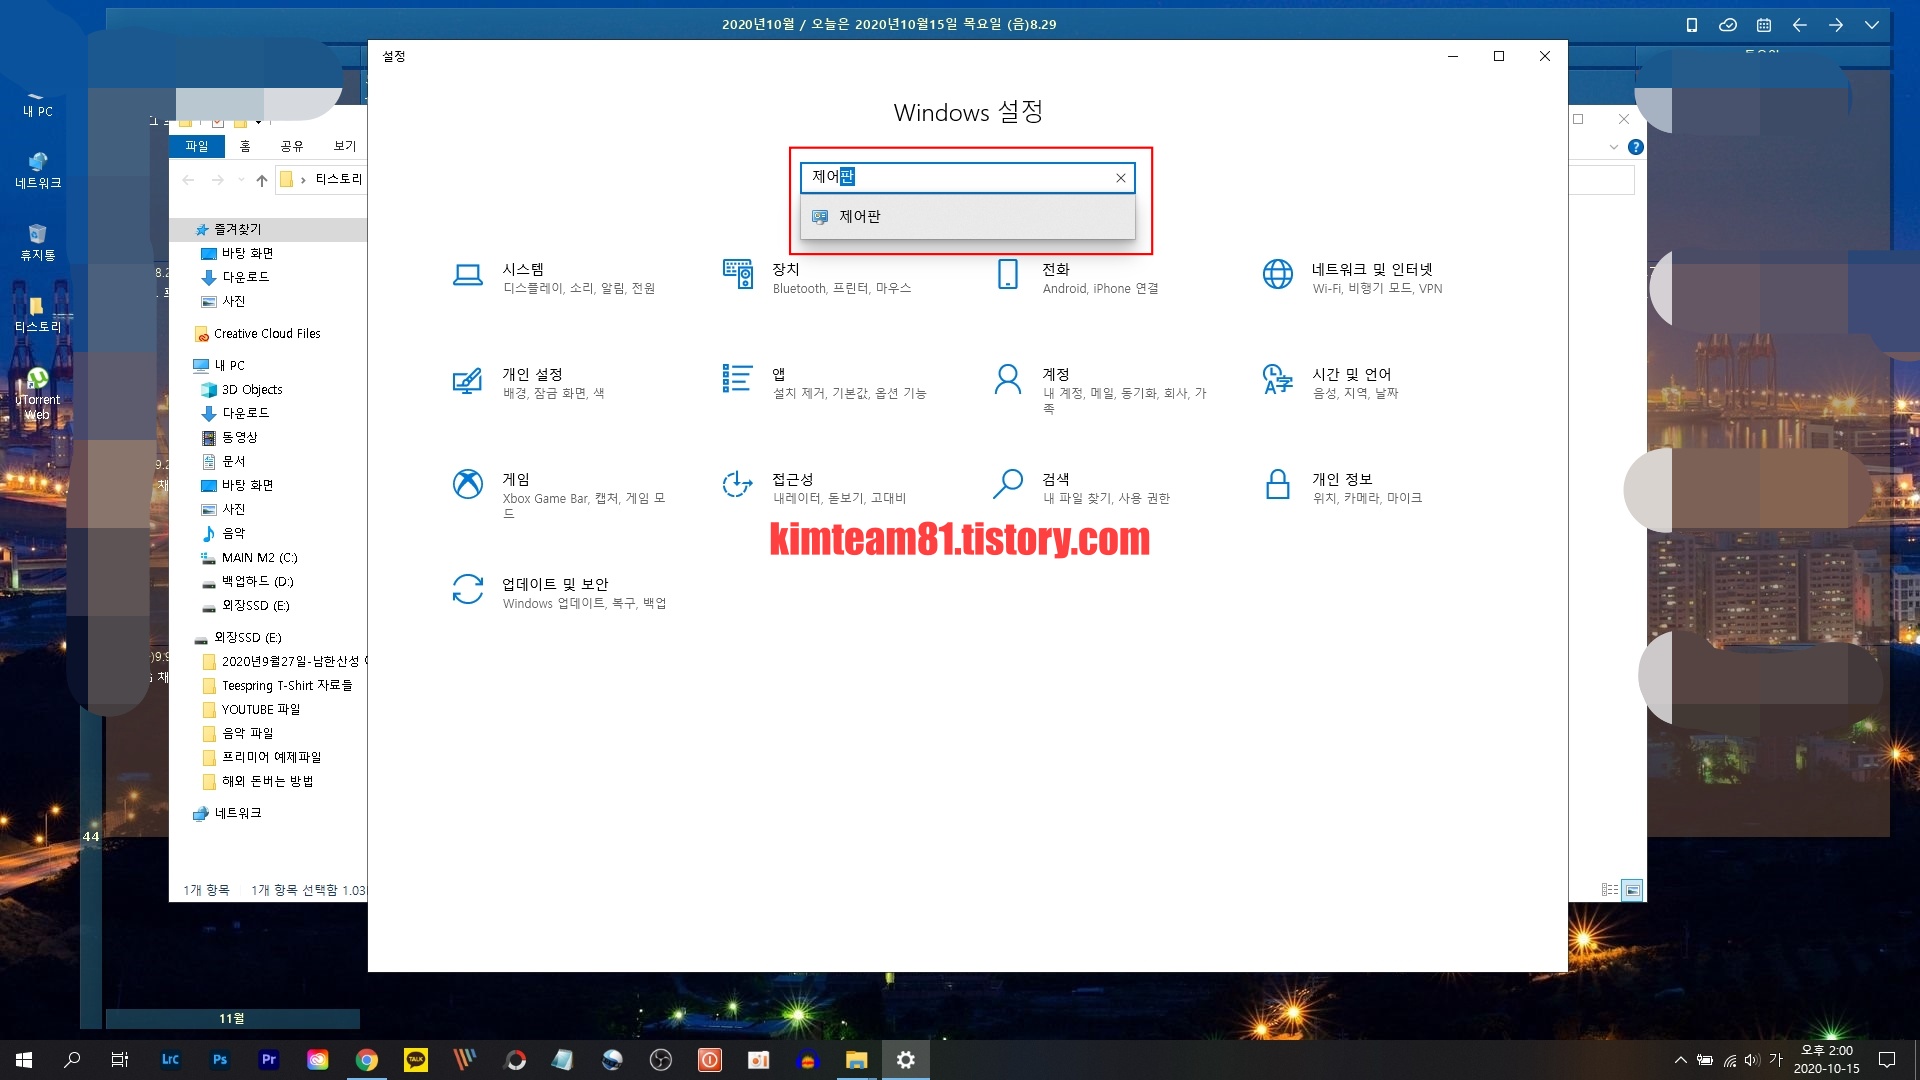This screenshot has height=1080, width=1920.
Task: Open Creative Cloud Files folder
Action: pyautogui.click(x=266, y=334)
